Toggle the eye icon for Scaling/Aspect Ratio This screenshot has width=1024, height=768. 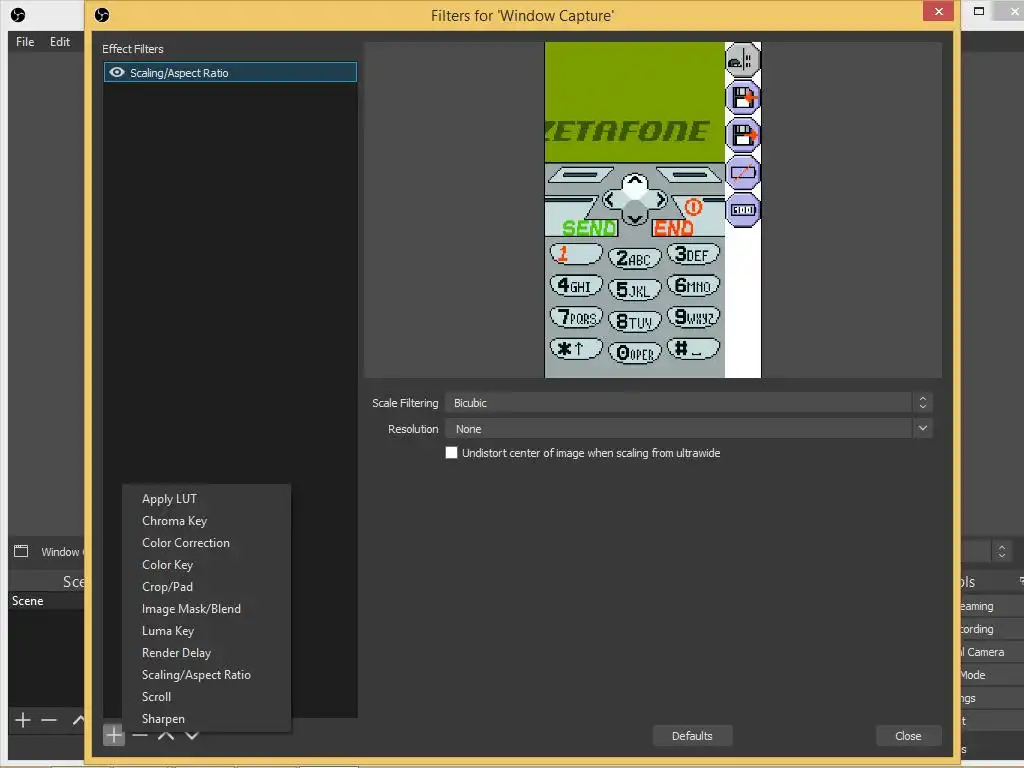coord(117,72)
